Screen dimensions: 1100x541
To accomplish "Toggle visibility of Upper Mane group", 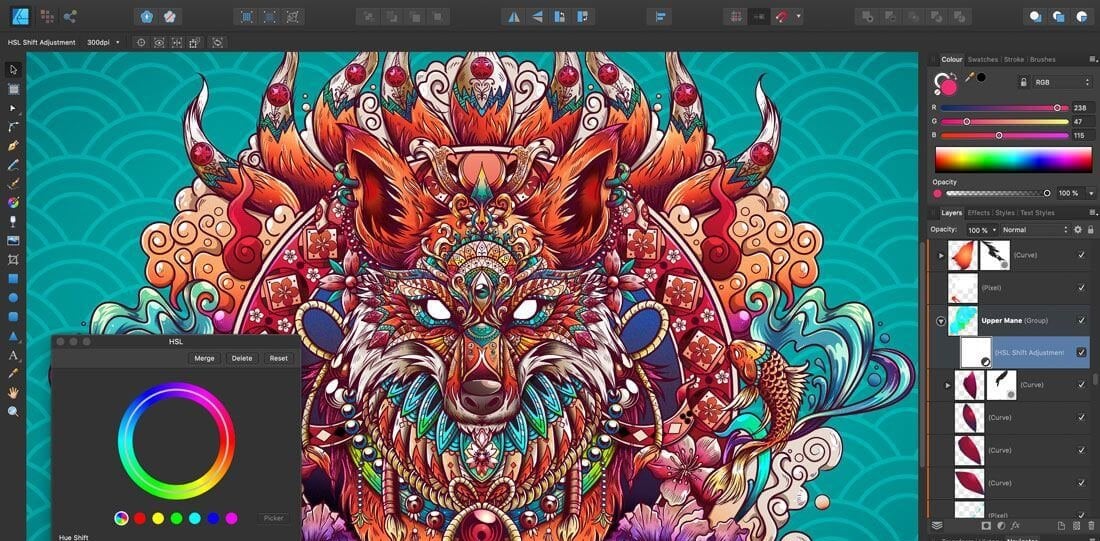I will tap(1081, 321).
